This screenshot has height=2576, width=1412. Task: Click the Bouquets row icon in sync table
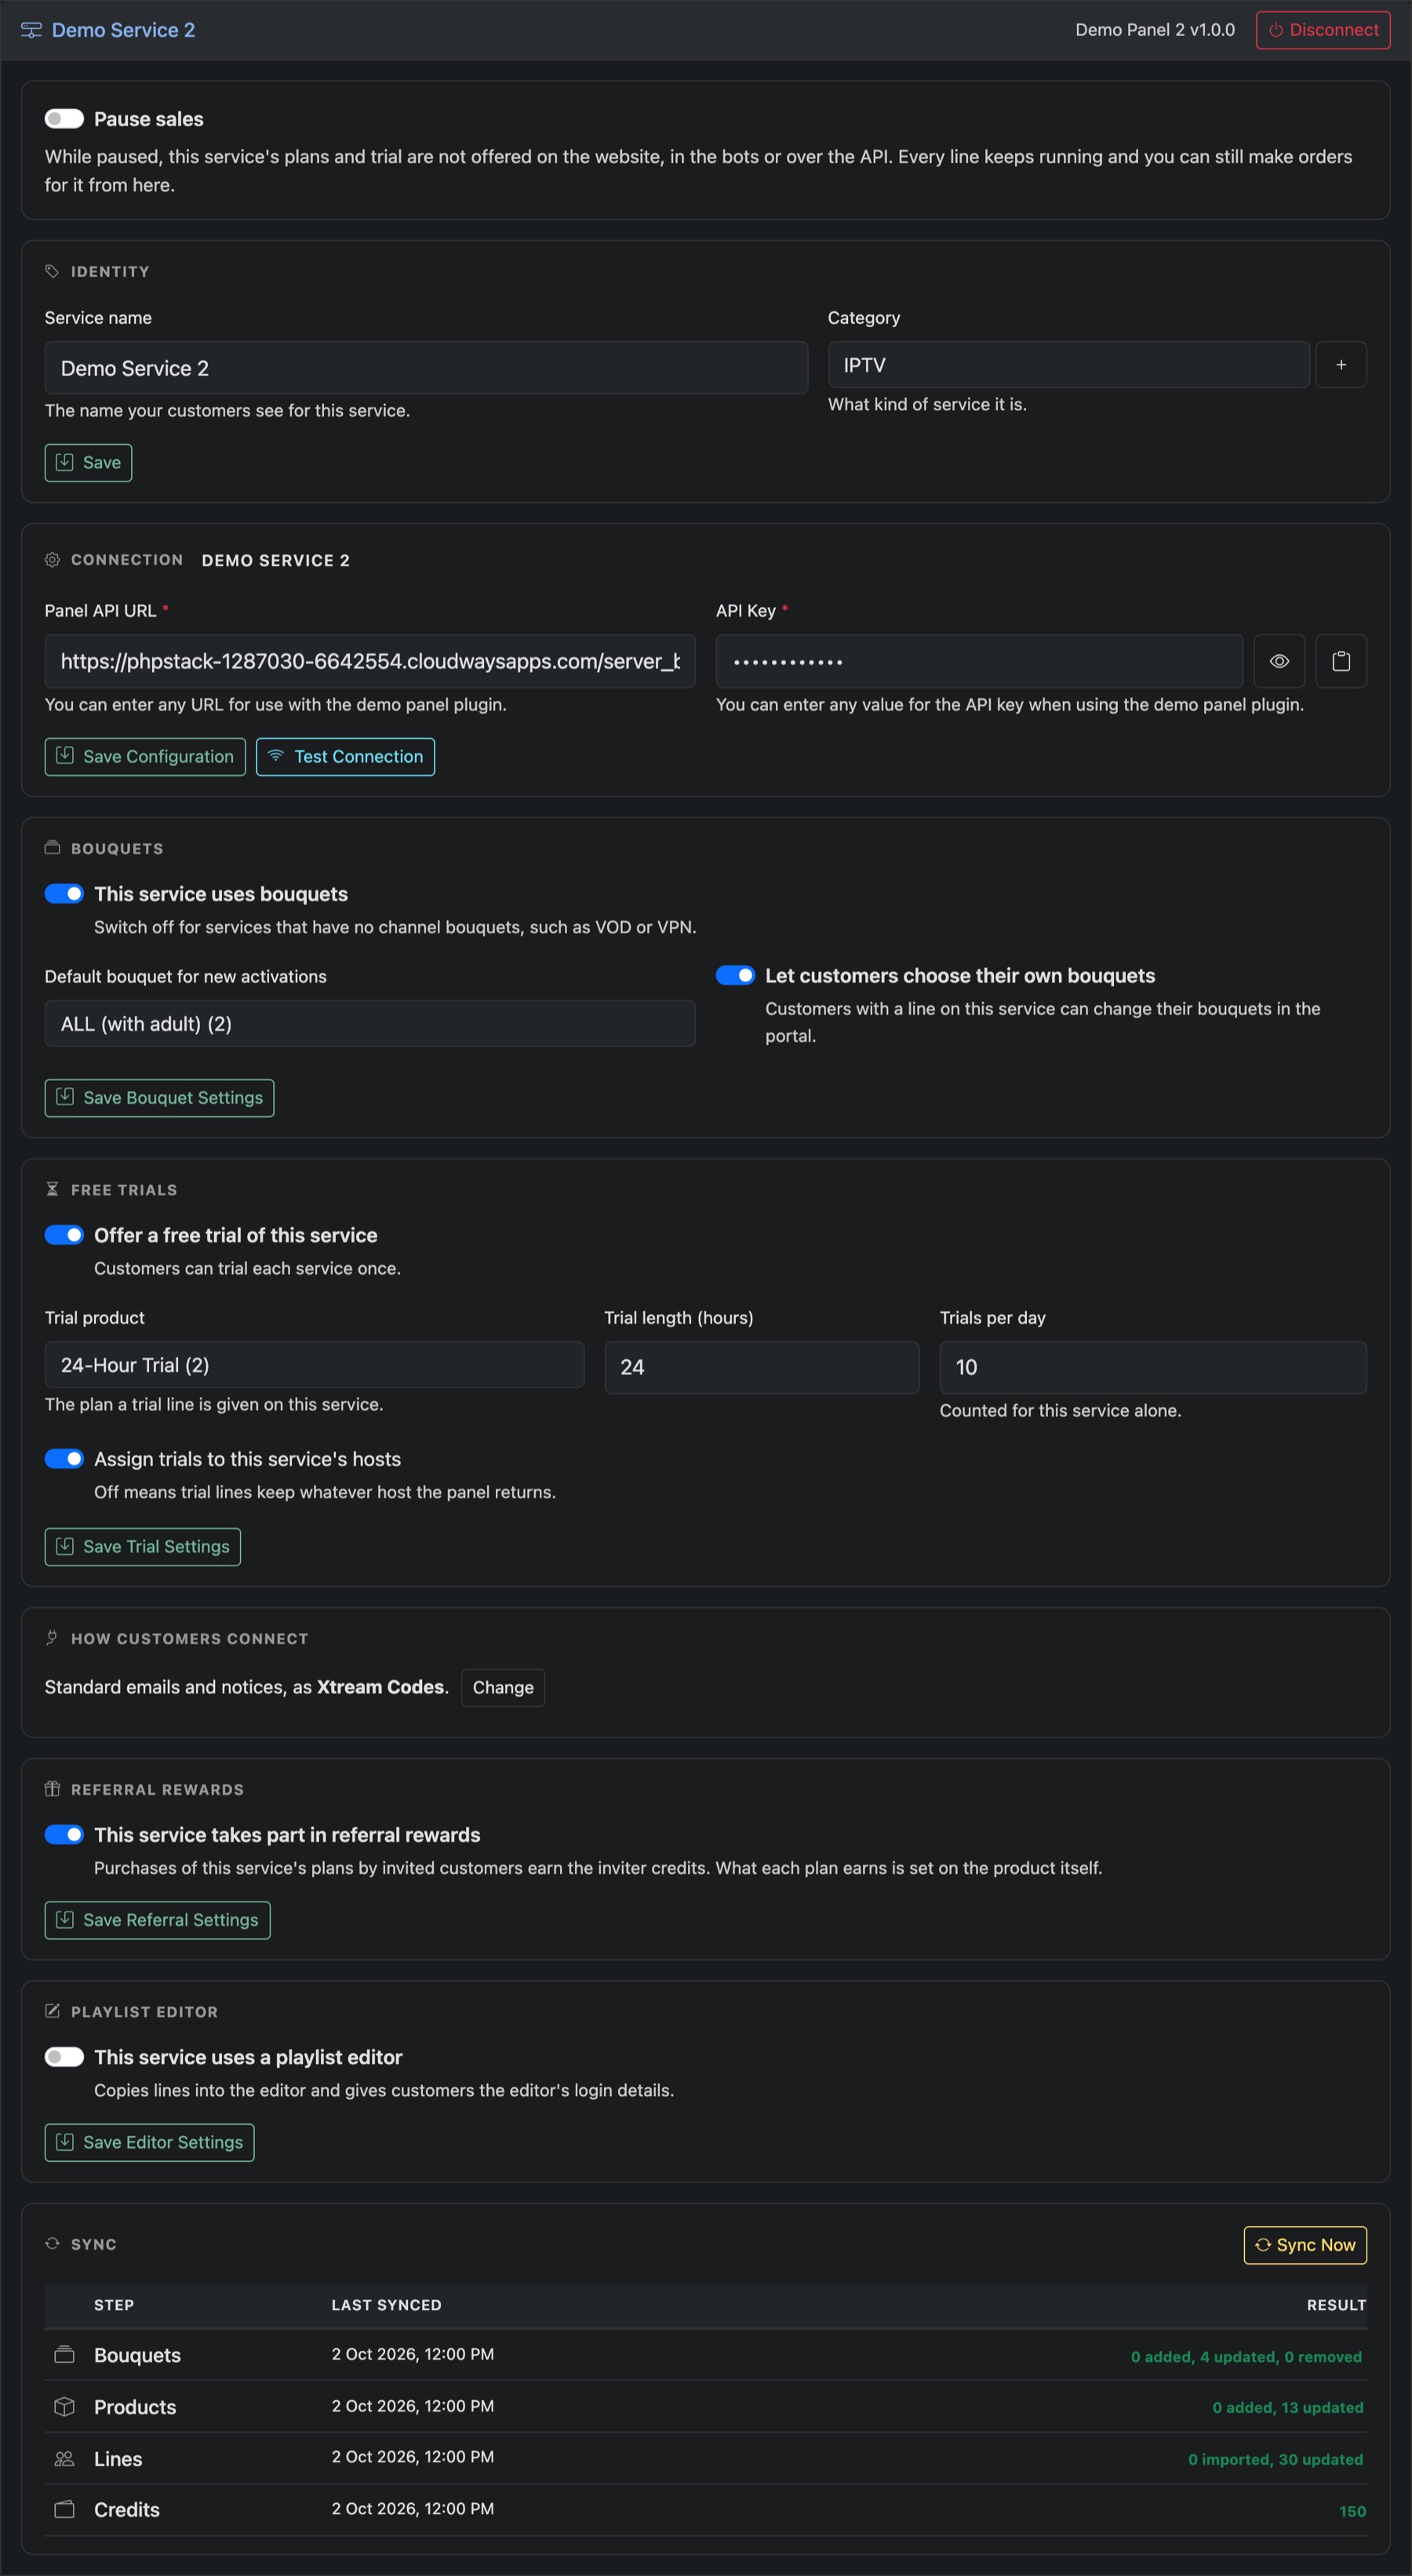point(64,2355)
